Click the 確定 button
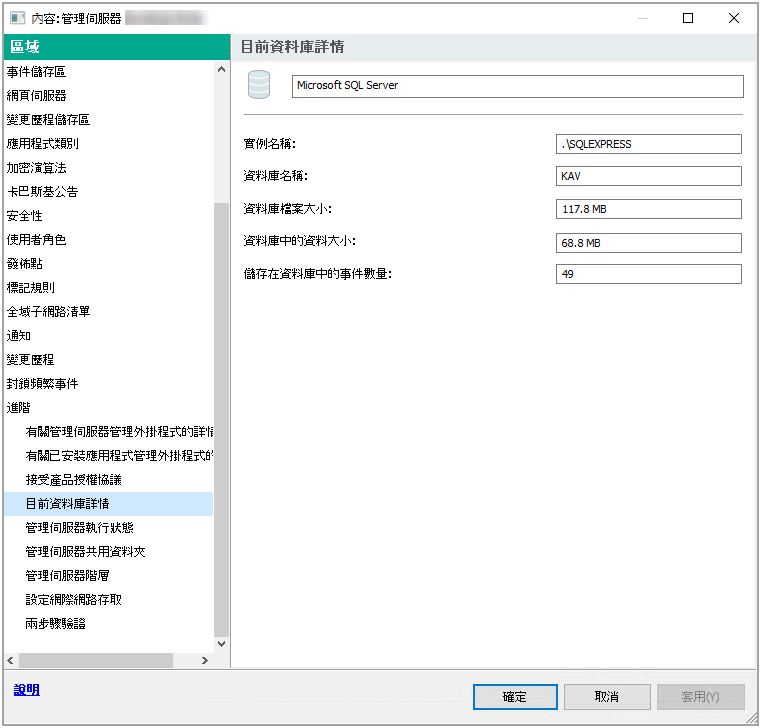 [x=514, y=696]
